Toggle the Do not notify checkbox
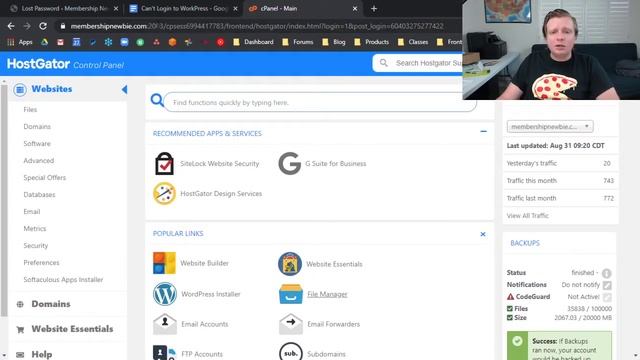Screen dimensions: 640x360 (607, 285)
